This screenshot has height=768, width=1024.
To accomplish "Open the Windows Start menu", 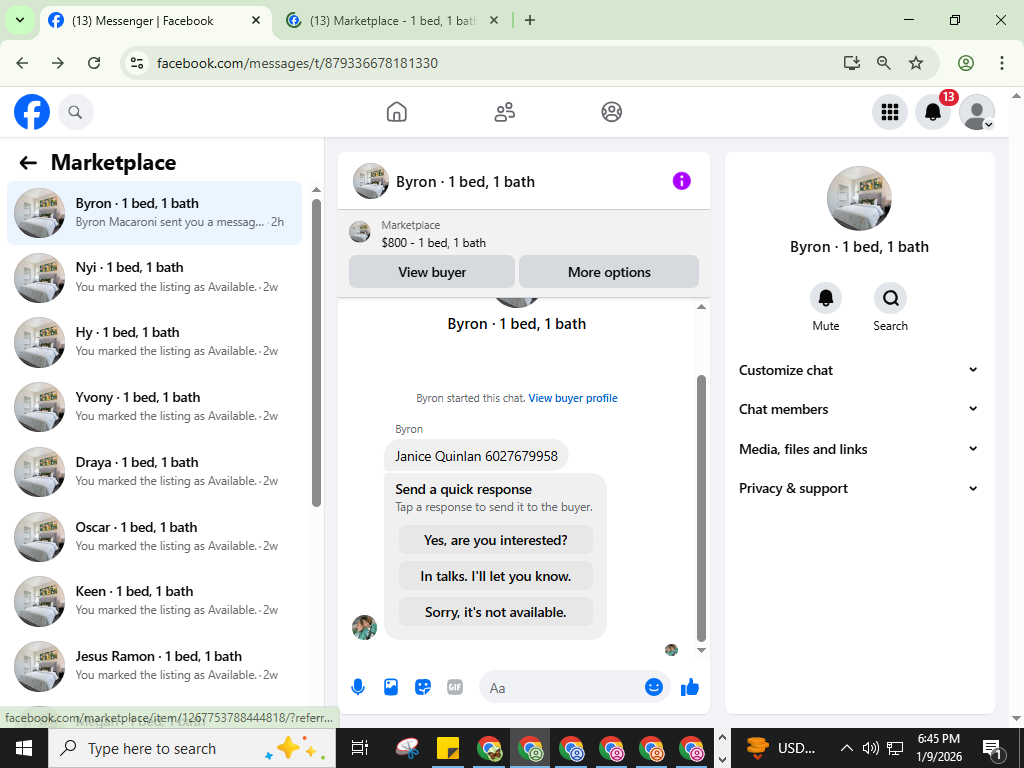I will coord(24,748).
